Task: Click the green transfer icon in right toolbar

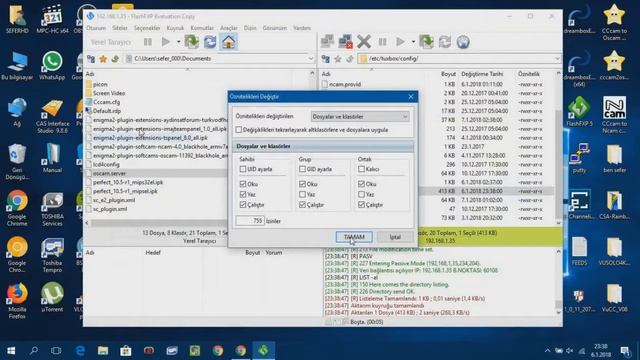Action: pyautogui.click(x=426, y=42)
